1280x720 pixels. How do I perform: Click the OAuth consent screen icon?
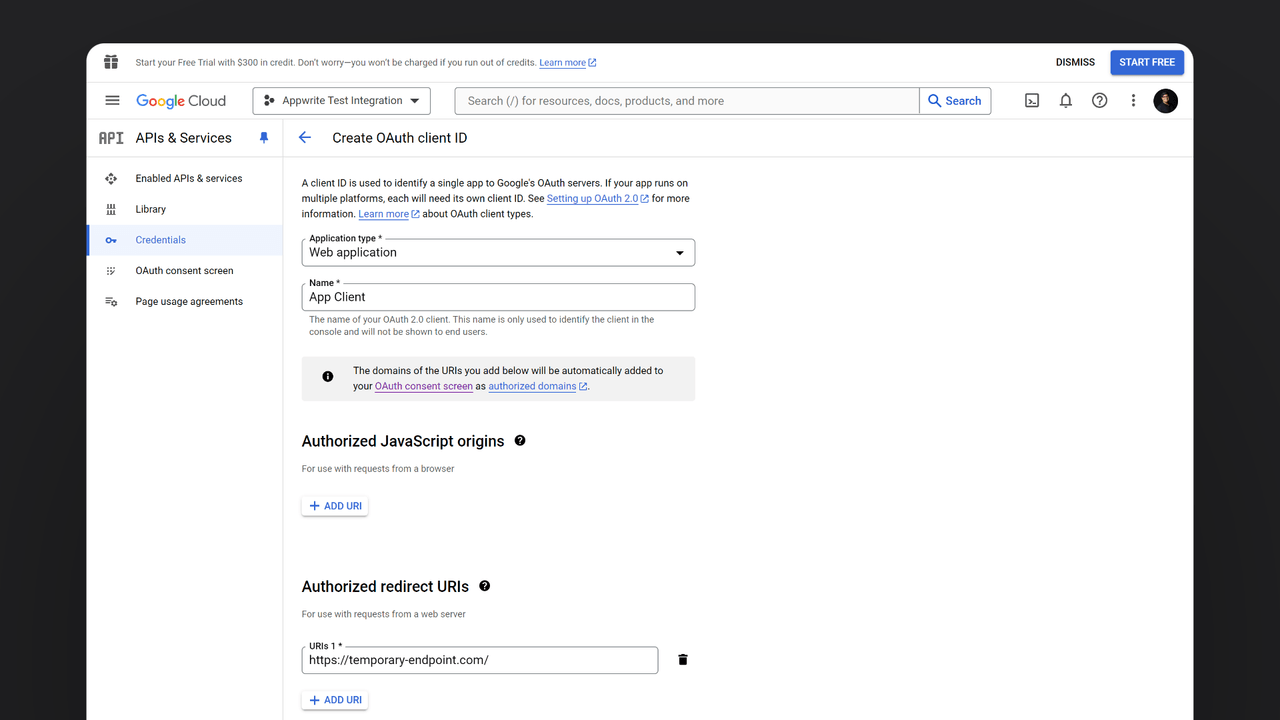pyautogui.click(x=111, y=271)
